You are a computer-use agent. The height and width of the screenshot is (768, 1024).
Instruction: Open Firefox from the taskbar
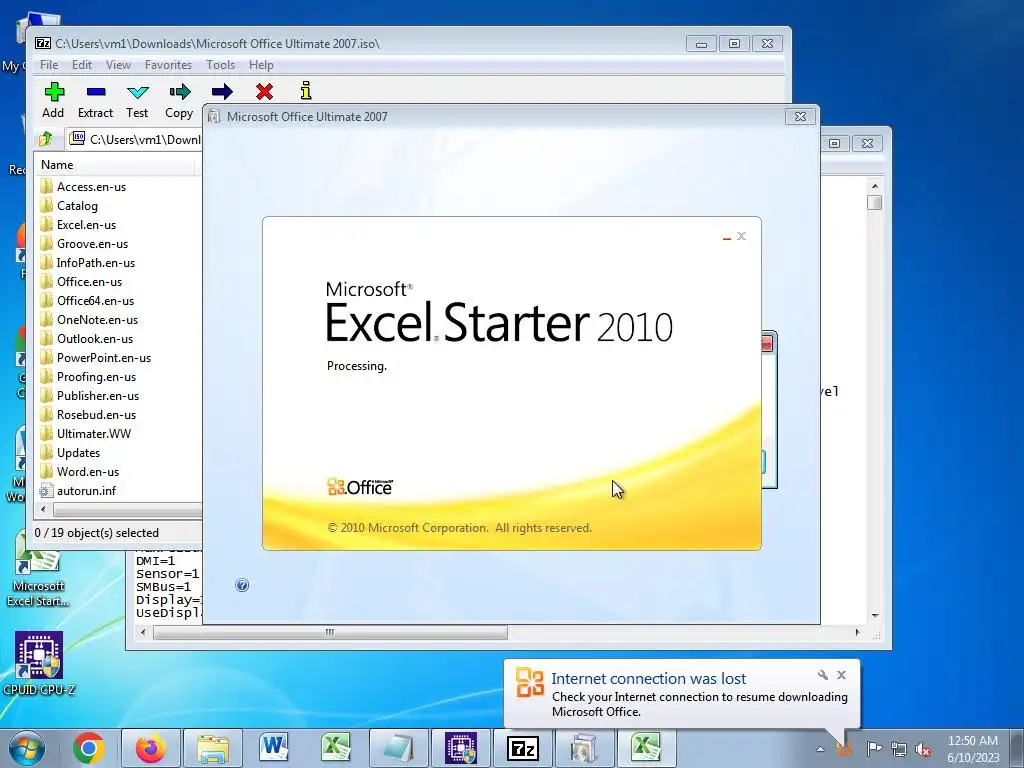[150, 748]
